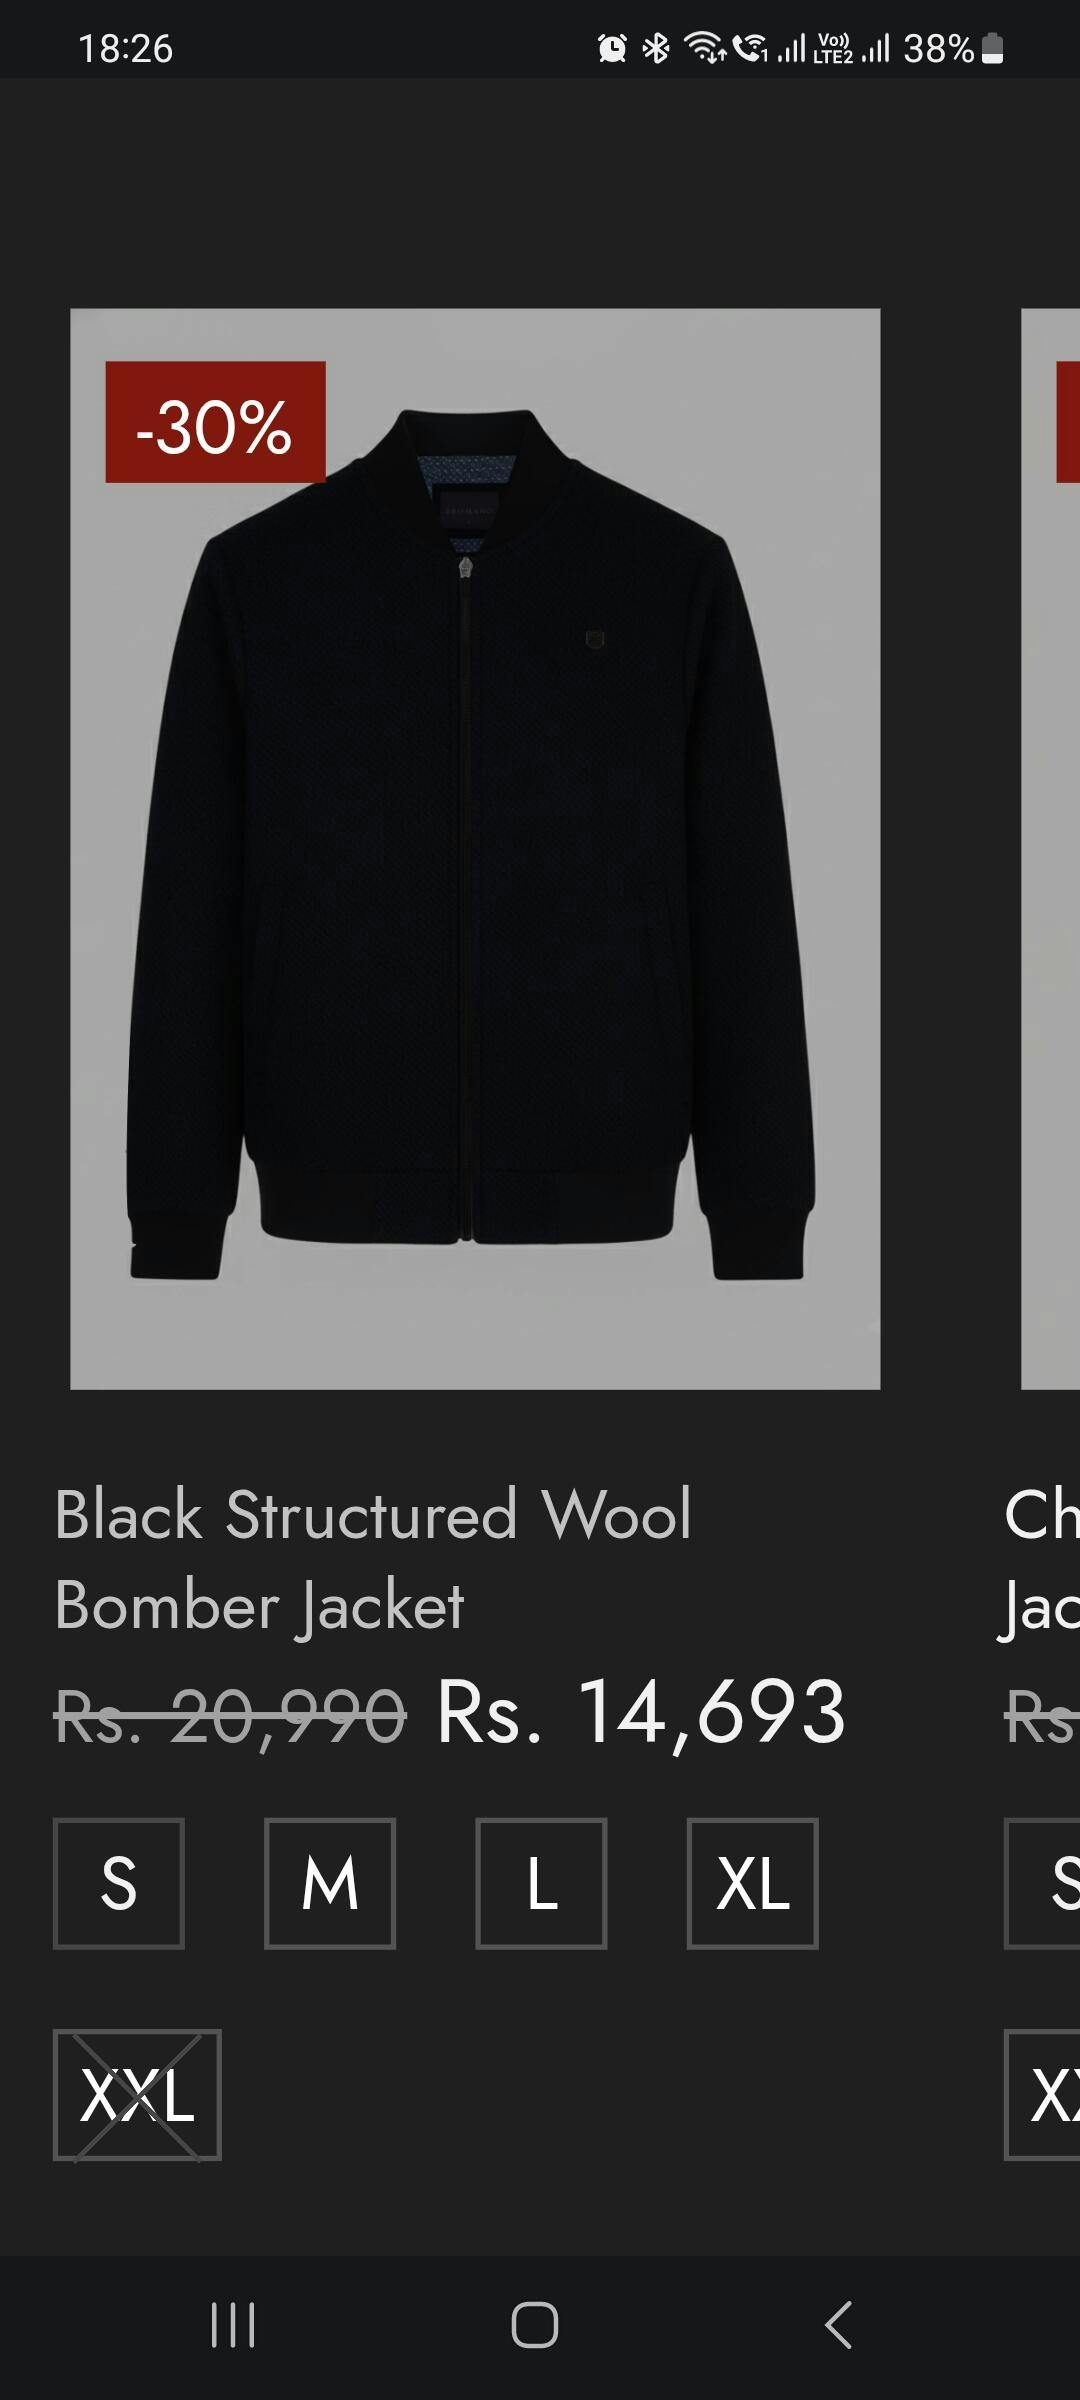The height and width of the screenshot is (2400, 1080).
Task: Select size M for bomber jacket
Action: [330, 1883]
